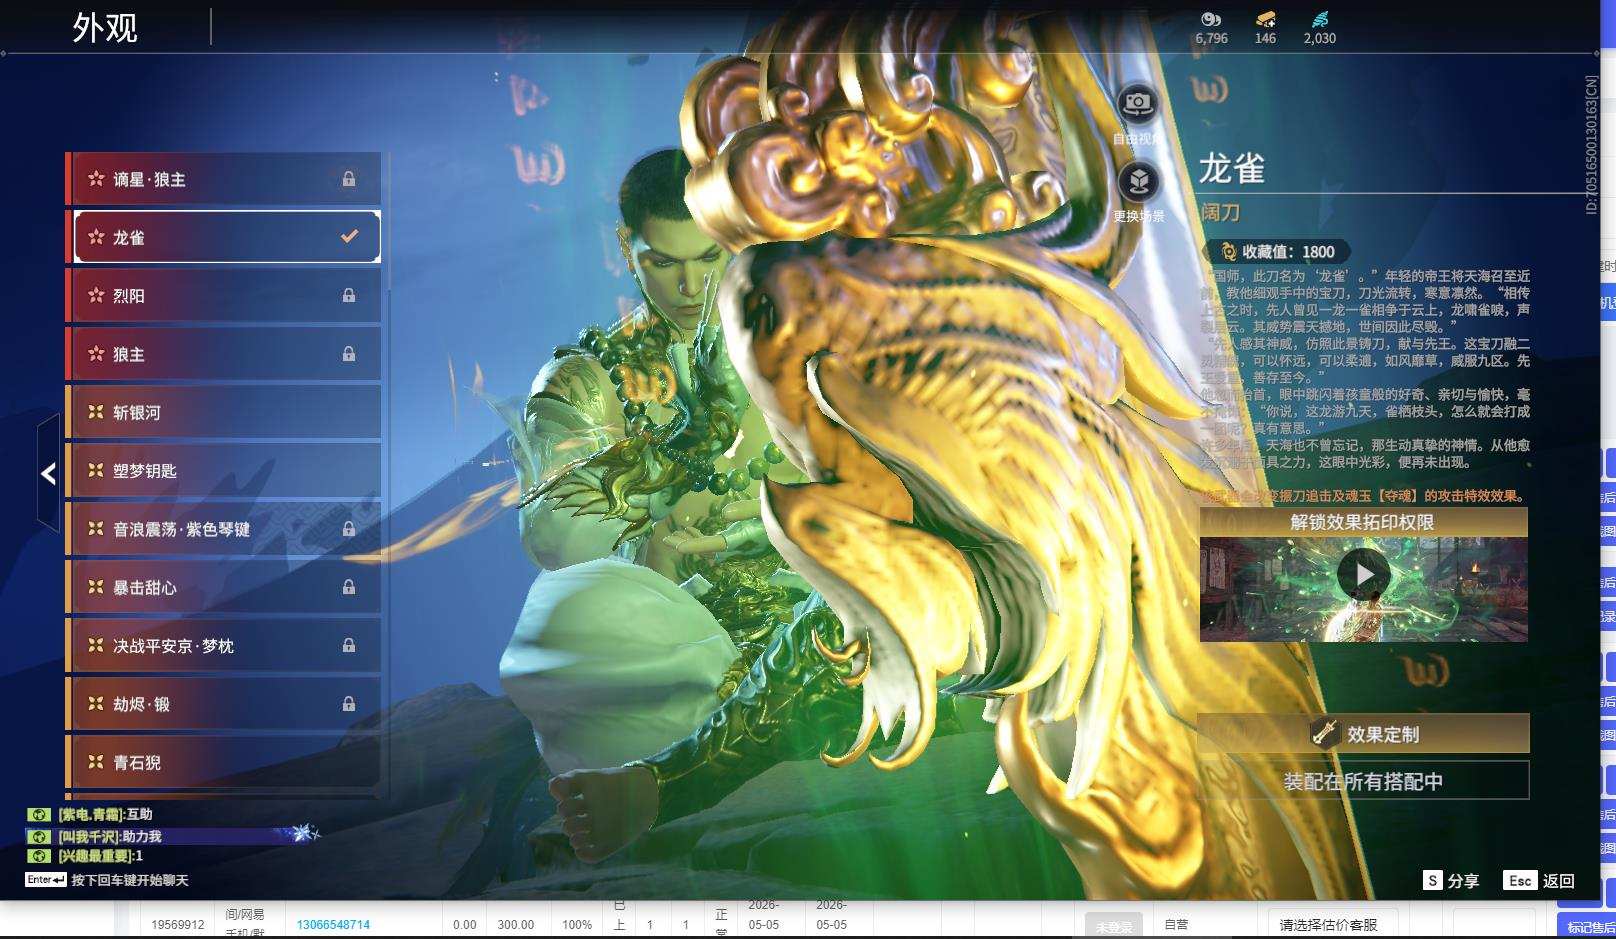Click the 更换场景 scene change icon
Image resolution: width=1616 pixels, height=939 pixels.
click(1138, 182)
